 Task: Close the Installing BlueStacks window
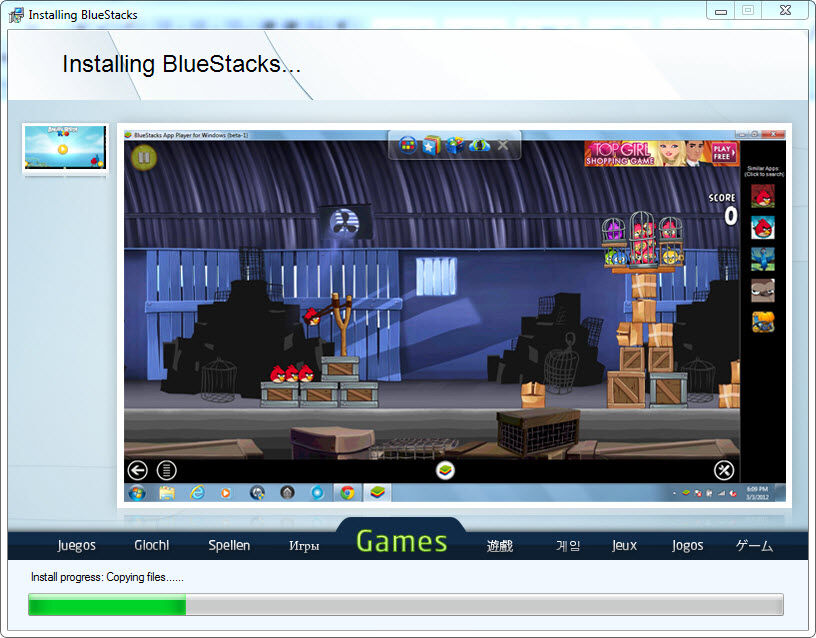point(785,11)
